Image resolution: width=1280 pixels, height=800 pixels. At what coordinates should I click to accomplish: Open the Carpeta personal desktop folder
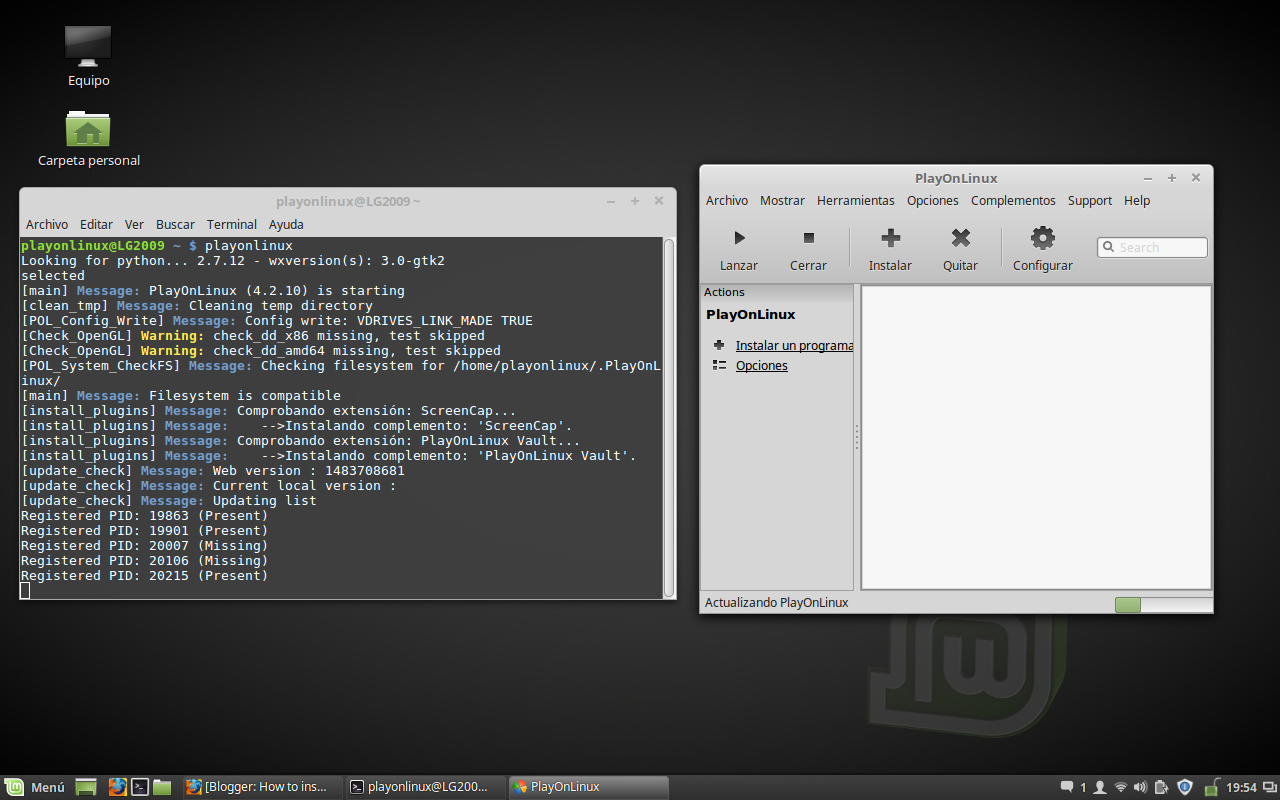tap(88, 128)
